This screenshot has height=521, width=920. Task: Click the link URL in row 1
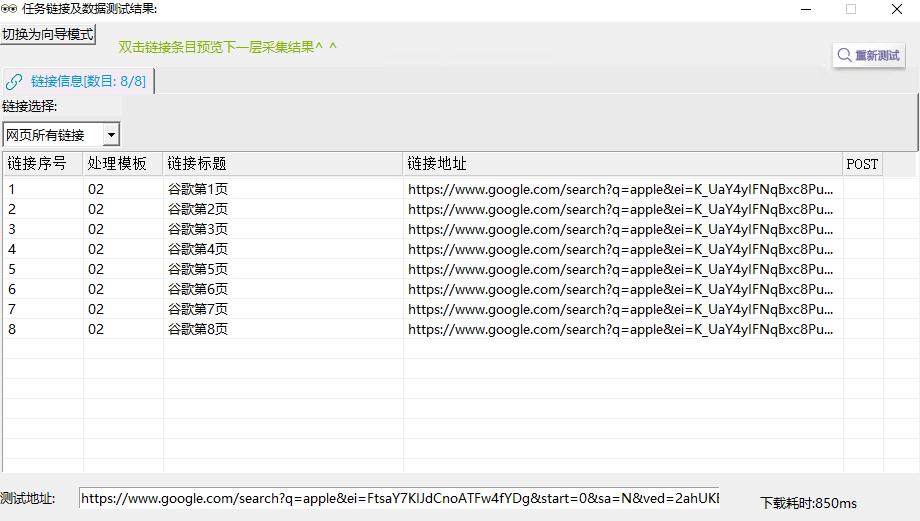pyautogui.click(x=620, y=190)
